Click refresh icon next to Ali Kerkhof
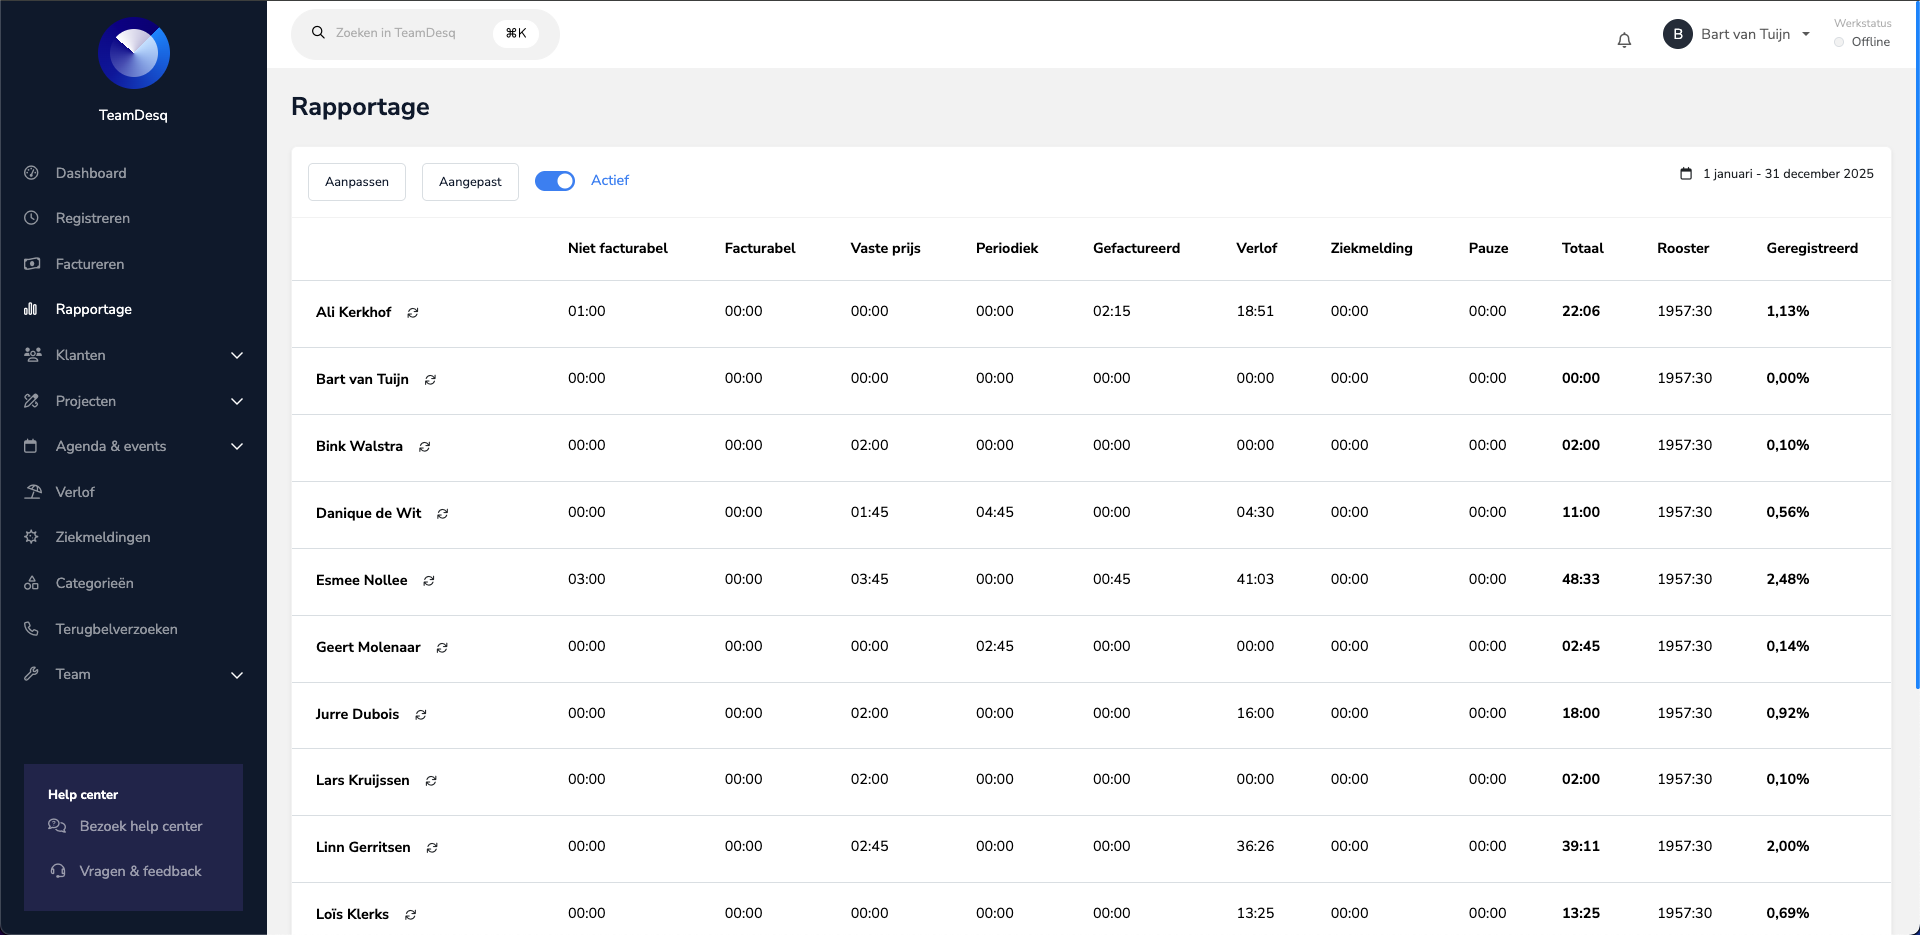 click(413, 313)
